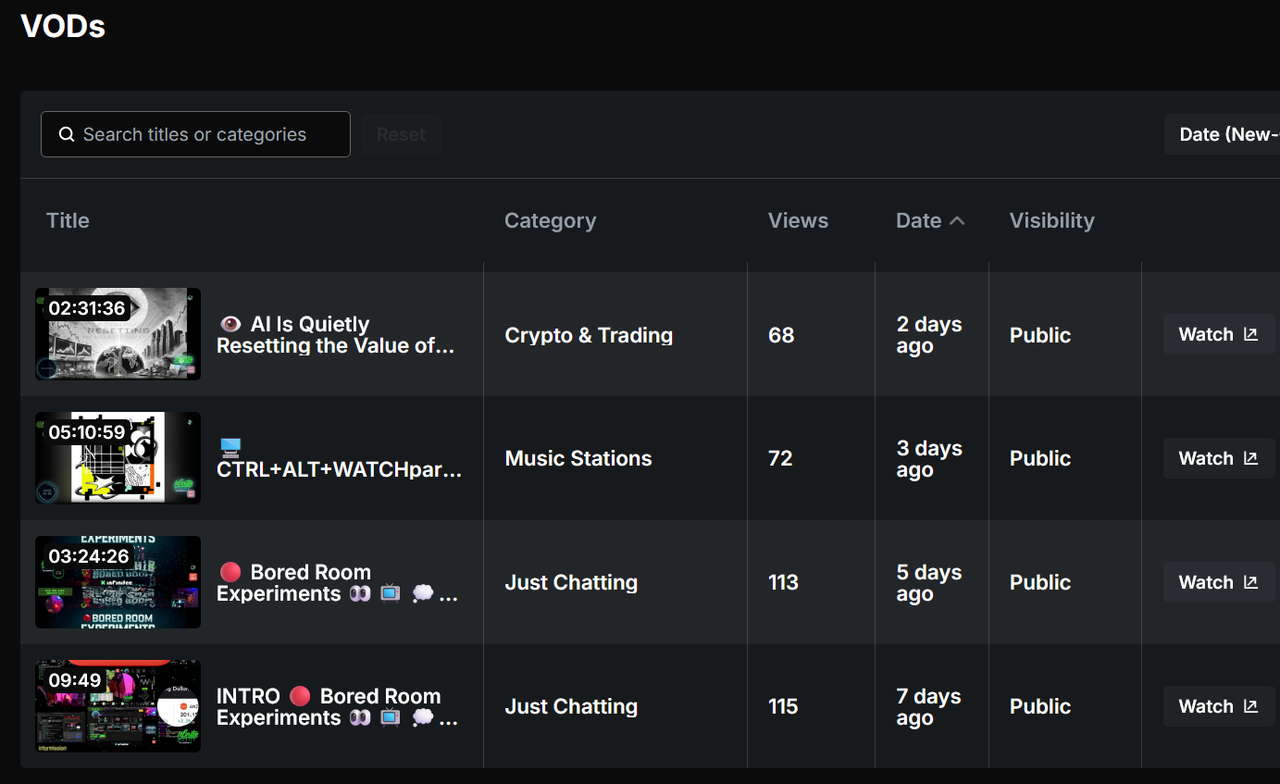Click the INTRO Bored Room Experiments title
This screenshot has width=1280, height=784.
[x=338, y=707]
